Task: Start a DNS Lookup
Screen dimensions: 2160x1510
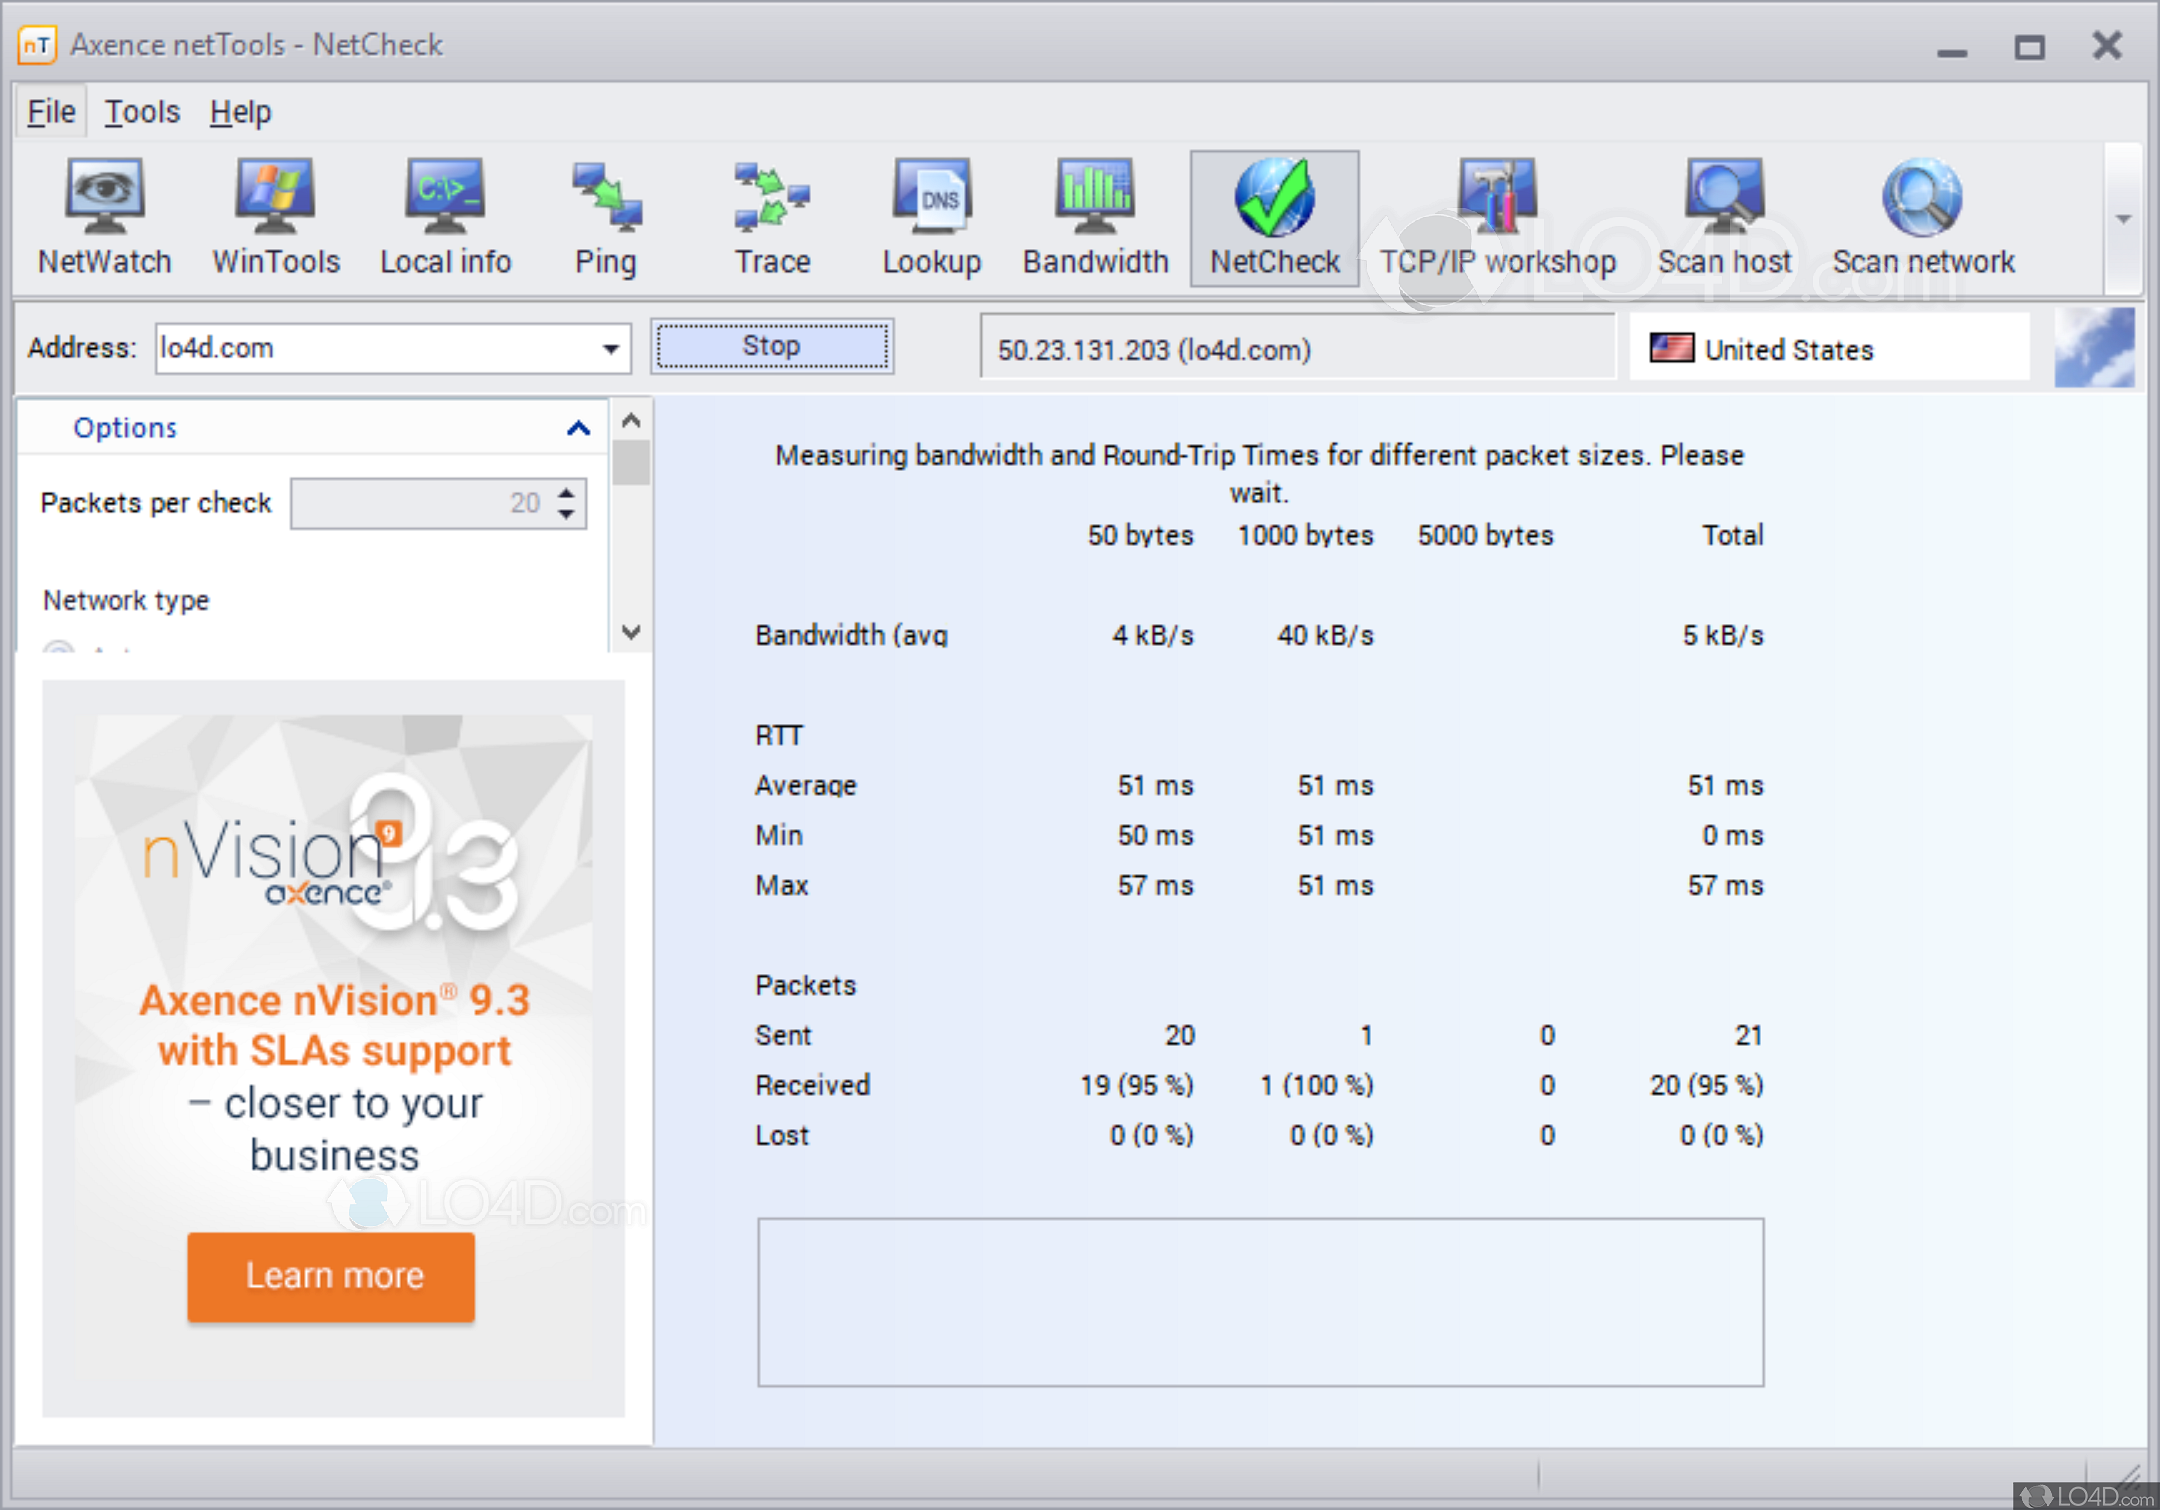Action: click(931, 215)
